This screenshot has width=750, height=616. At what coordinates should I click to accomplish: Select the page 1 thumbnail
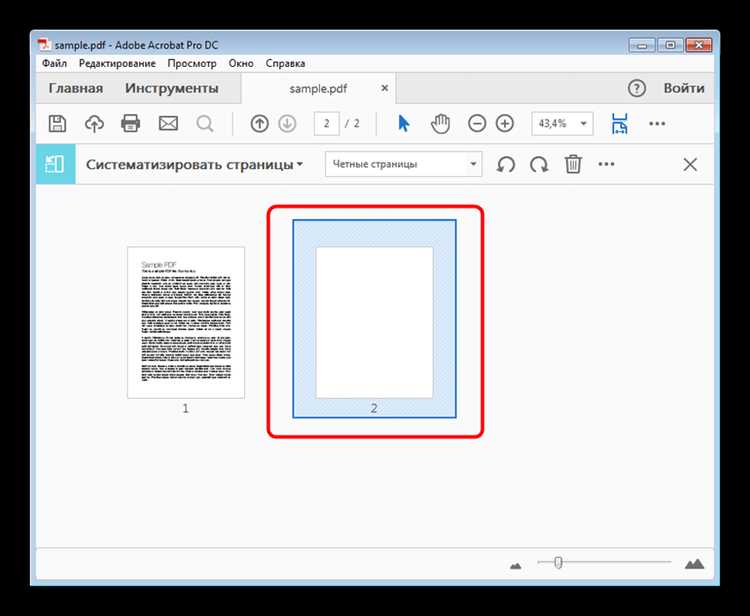186,322
